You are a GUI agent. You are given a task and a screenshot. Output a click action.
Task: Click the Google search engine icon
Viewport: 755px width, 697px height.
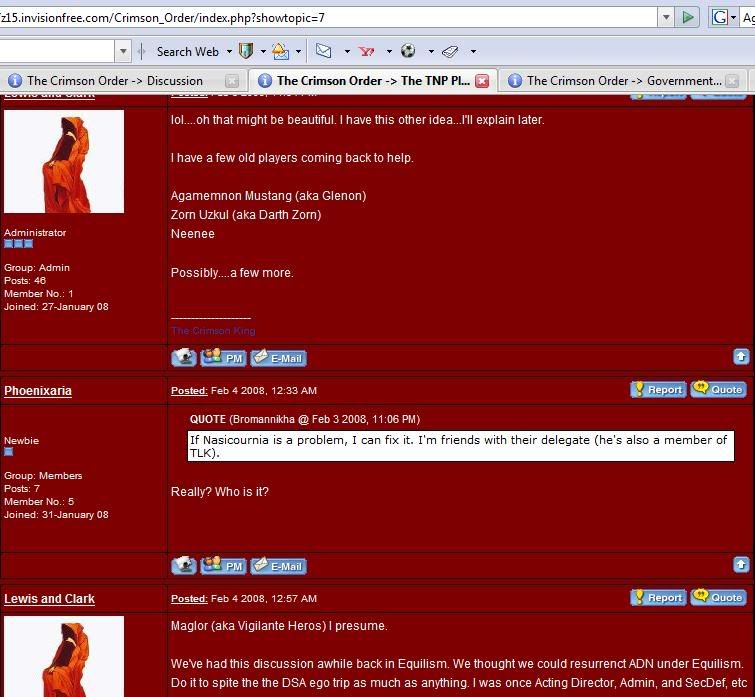point(719,18)
